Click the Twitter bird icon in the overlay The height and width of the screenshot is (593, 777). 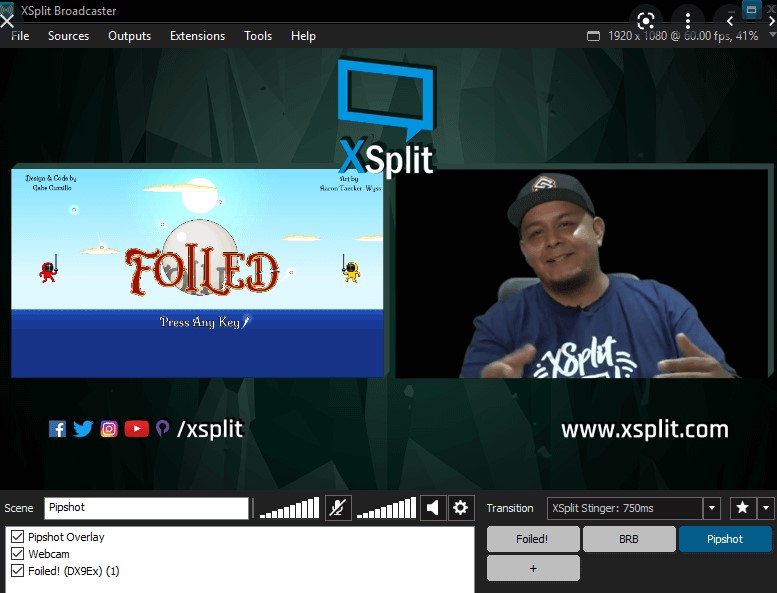coord(83,429)
